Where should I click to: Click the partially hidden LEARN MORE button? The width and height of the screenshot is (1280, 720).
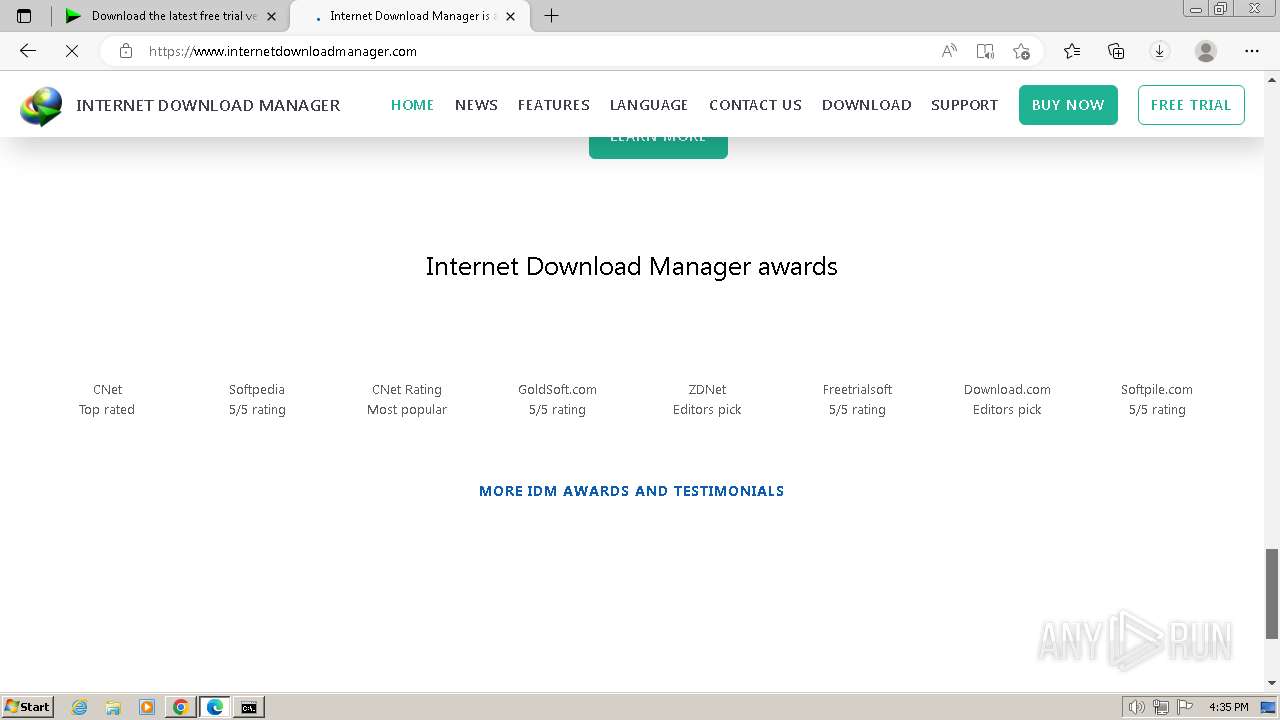[658, 147]
